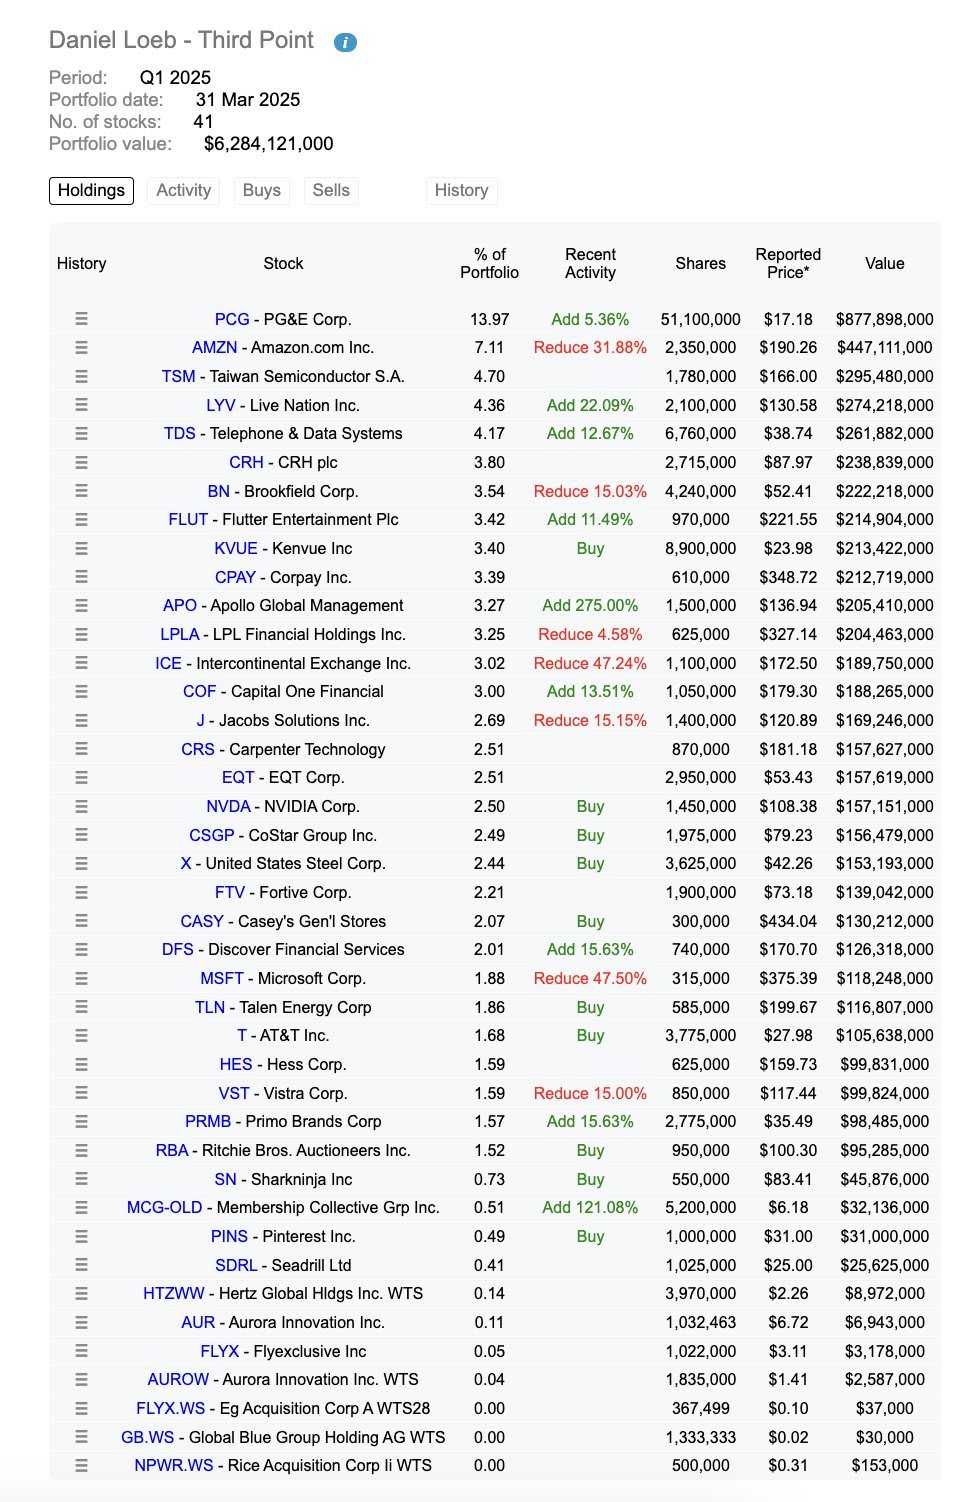Open the GB.WS ticker link
This screenshot has width=956, height=1502.
[148, 1437]
